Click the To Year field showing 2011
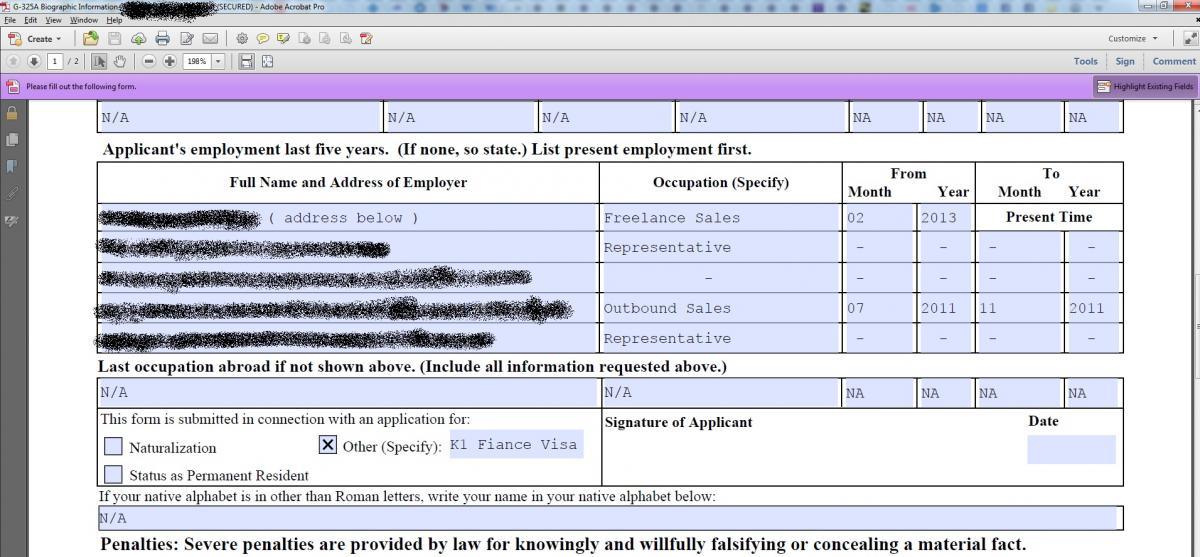This screenshot has height=557, width=1200. [1092, 308]
